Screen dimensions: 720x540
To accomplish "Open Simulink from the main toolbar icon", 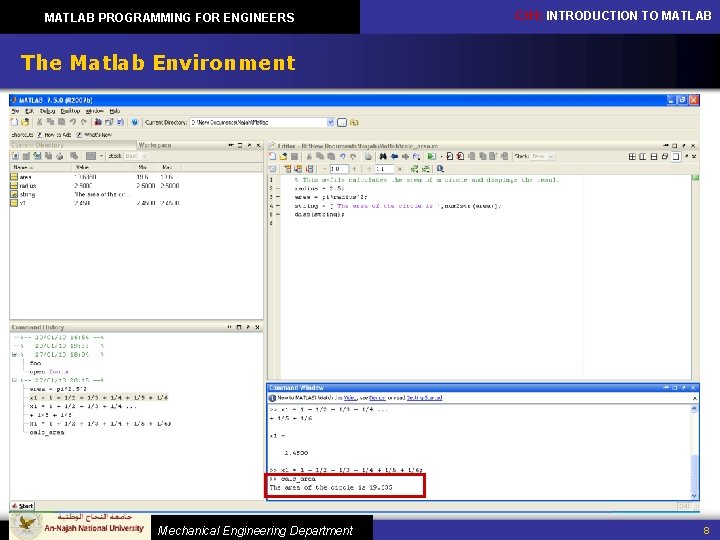I will [98, 122].
